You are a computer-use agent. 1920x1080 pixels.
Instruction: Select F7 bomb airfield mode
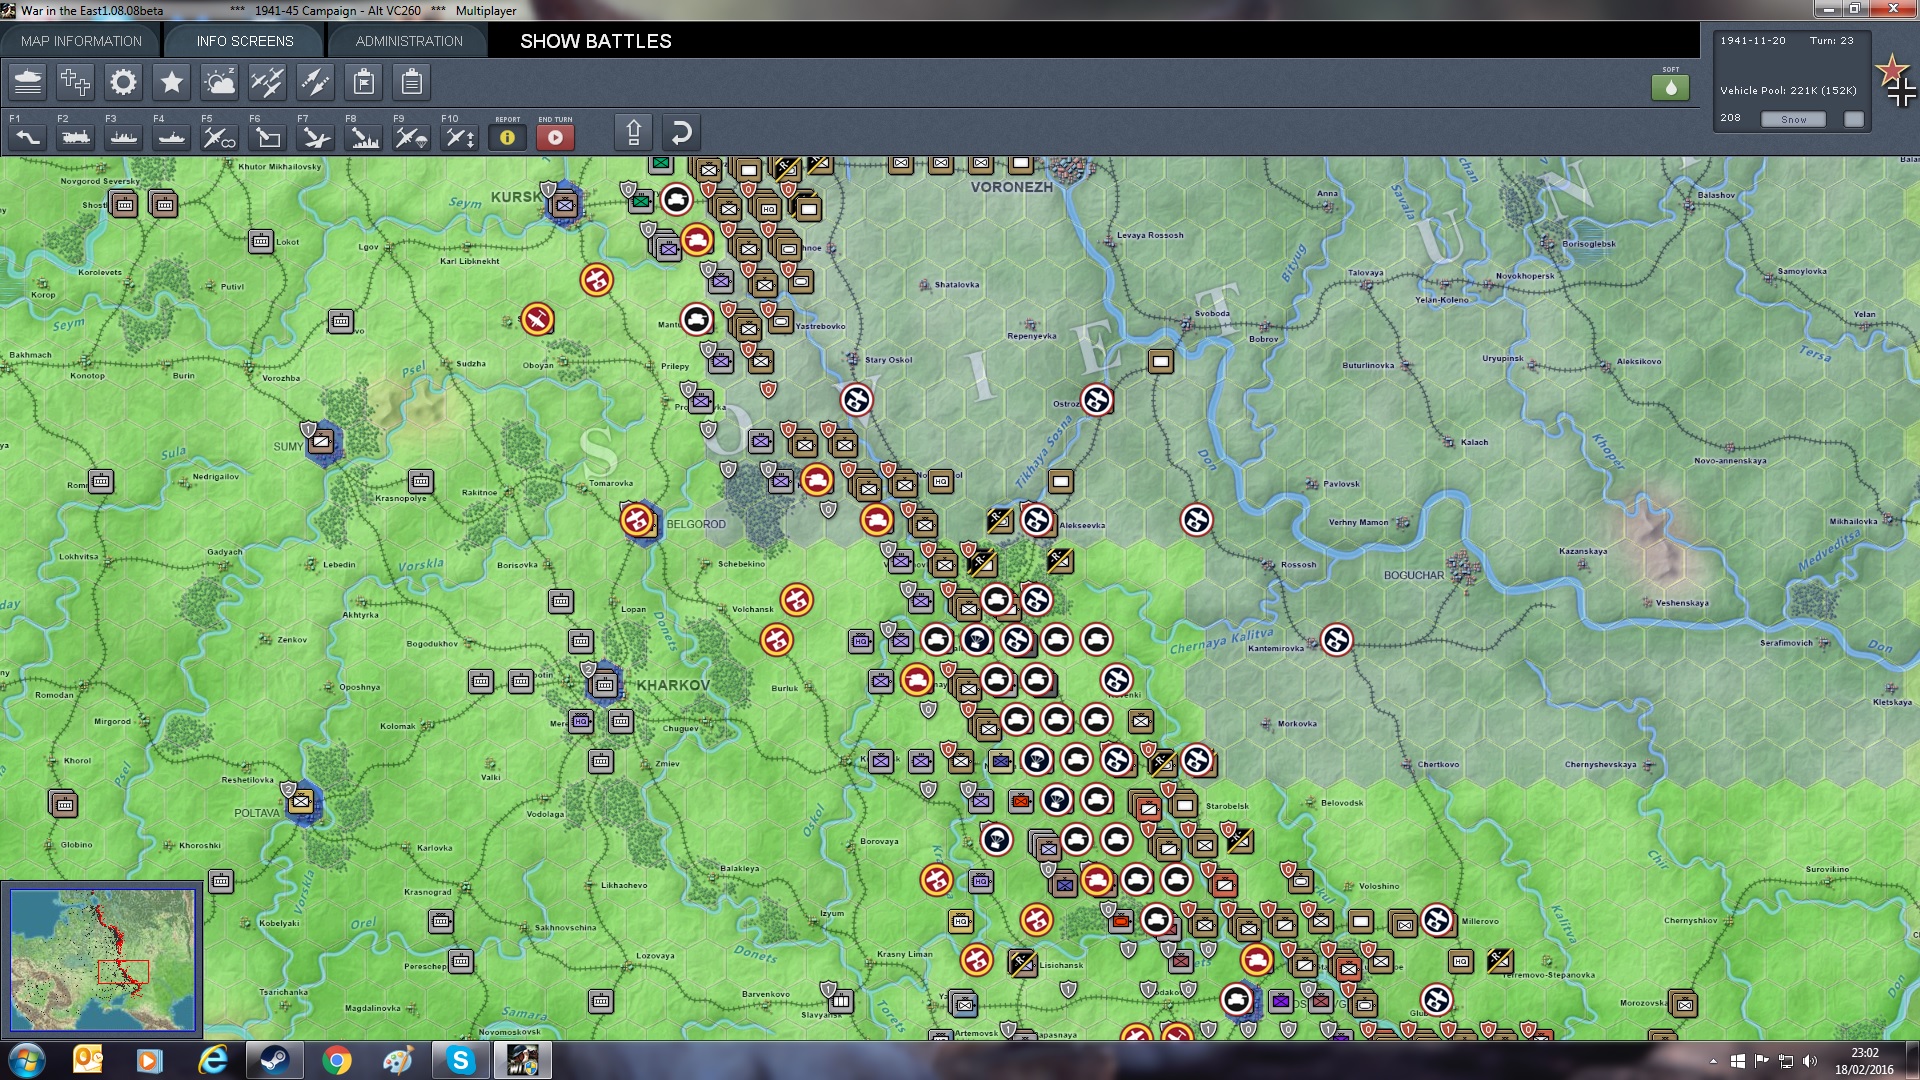(x=315, y=137)
